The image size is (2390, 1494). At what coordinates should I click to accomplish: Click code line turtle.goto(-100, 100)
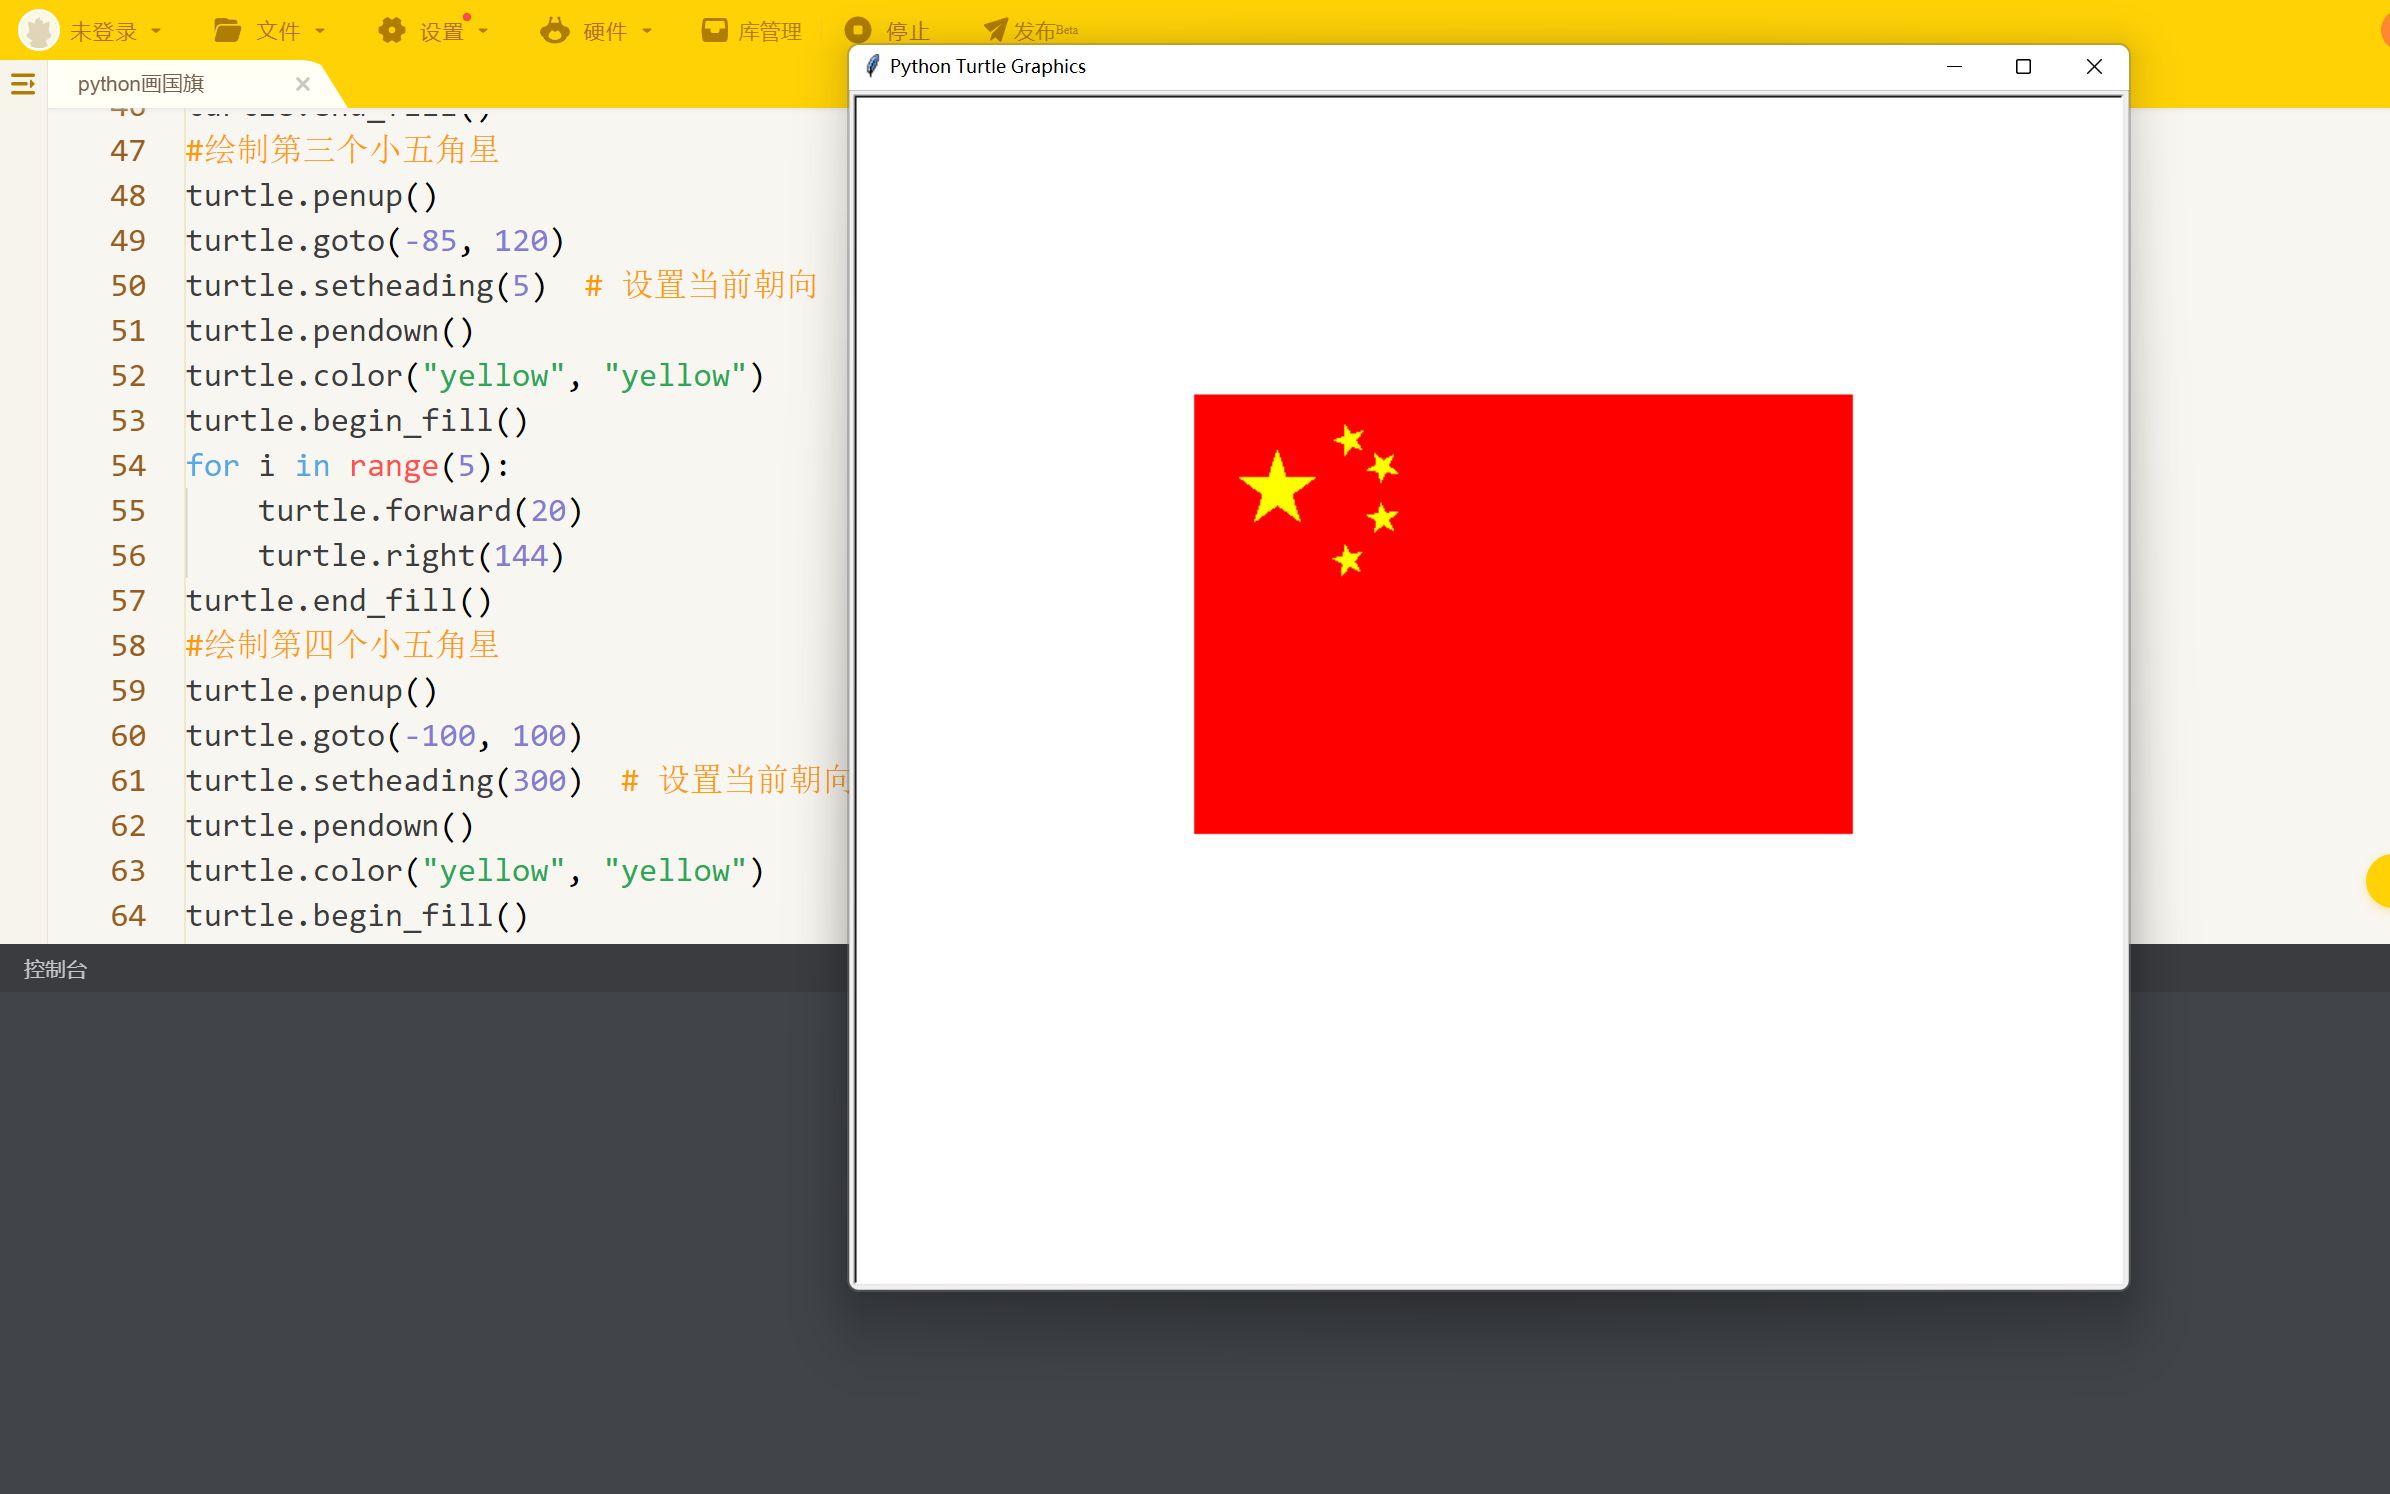click(x=385, y=736)
